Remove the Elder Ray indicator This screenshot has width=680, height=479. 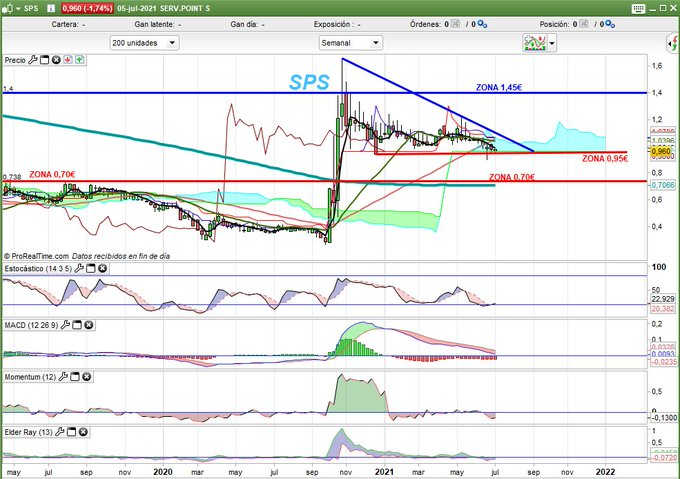(84, 431)
